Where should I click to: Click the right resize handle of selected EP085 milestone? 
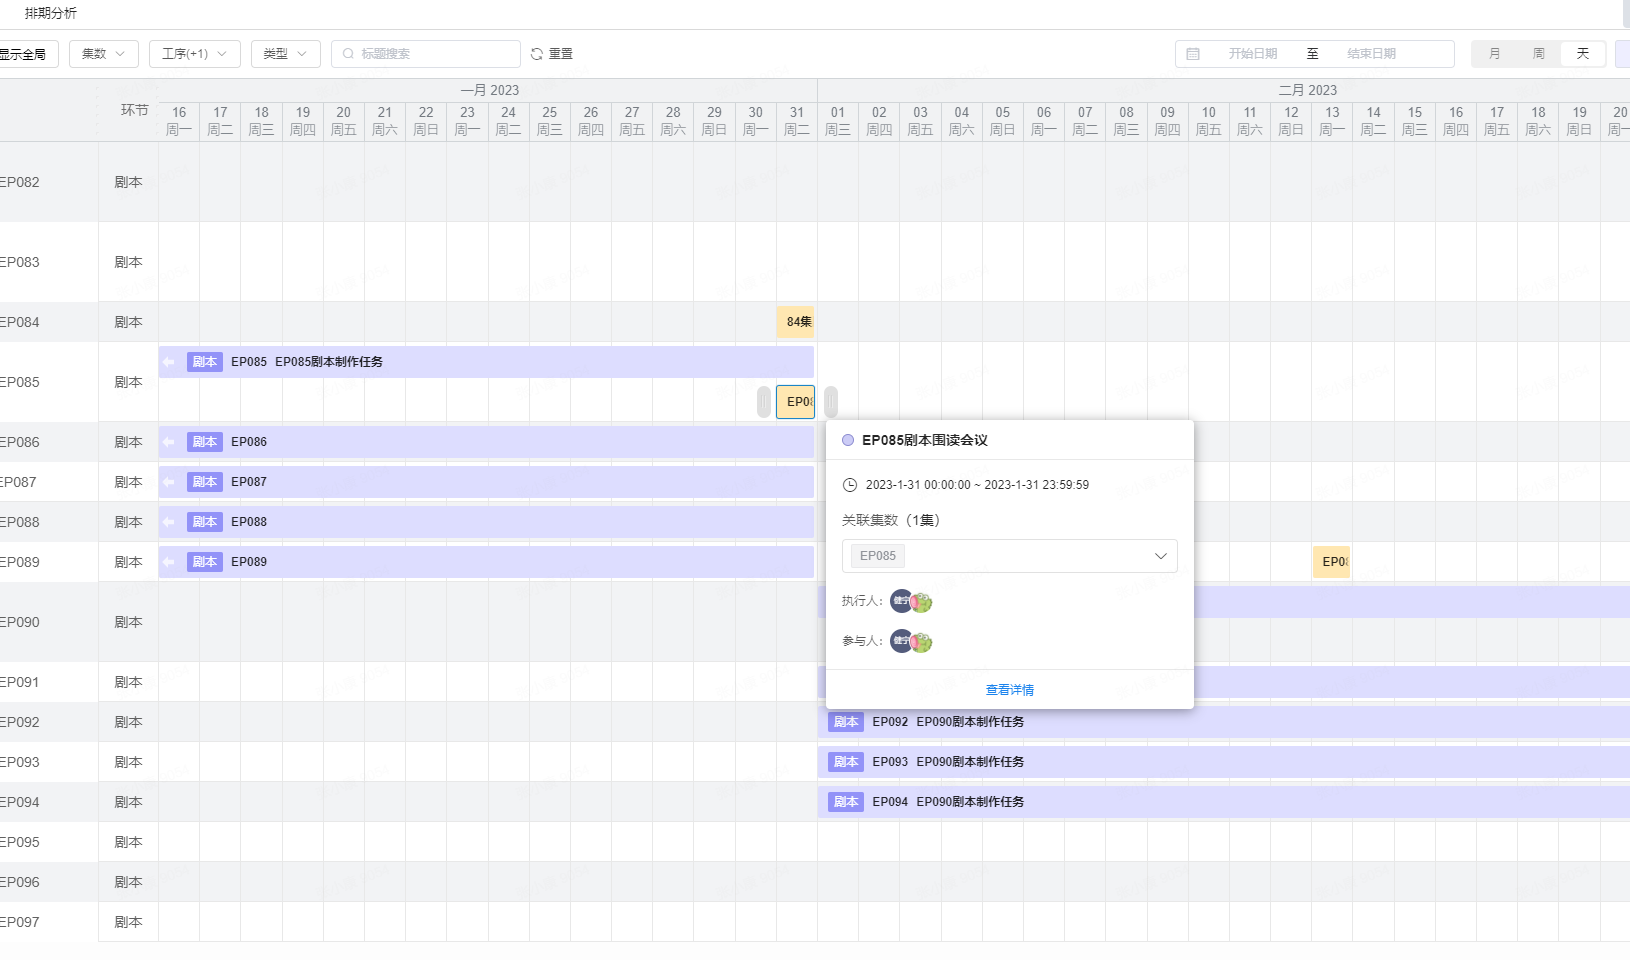pyautogui.click(x=831, y=402)
